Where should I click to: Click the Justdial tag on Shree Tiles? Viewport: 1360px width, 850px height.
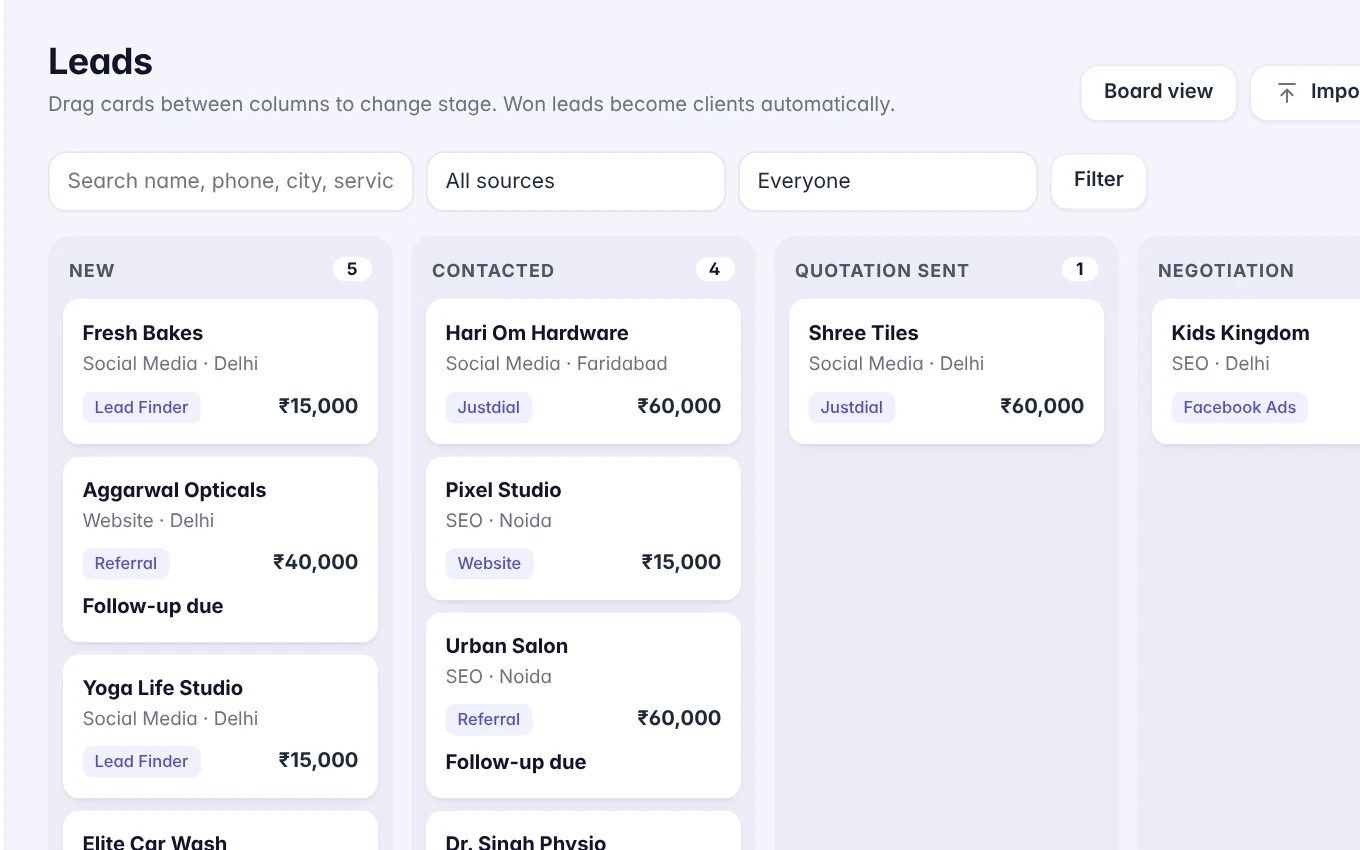(852, 407)
